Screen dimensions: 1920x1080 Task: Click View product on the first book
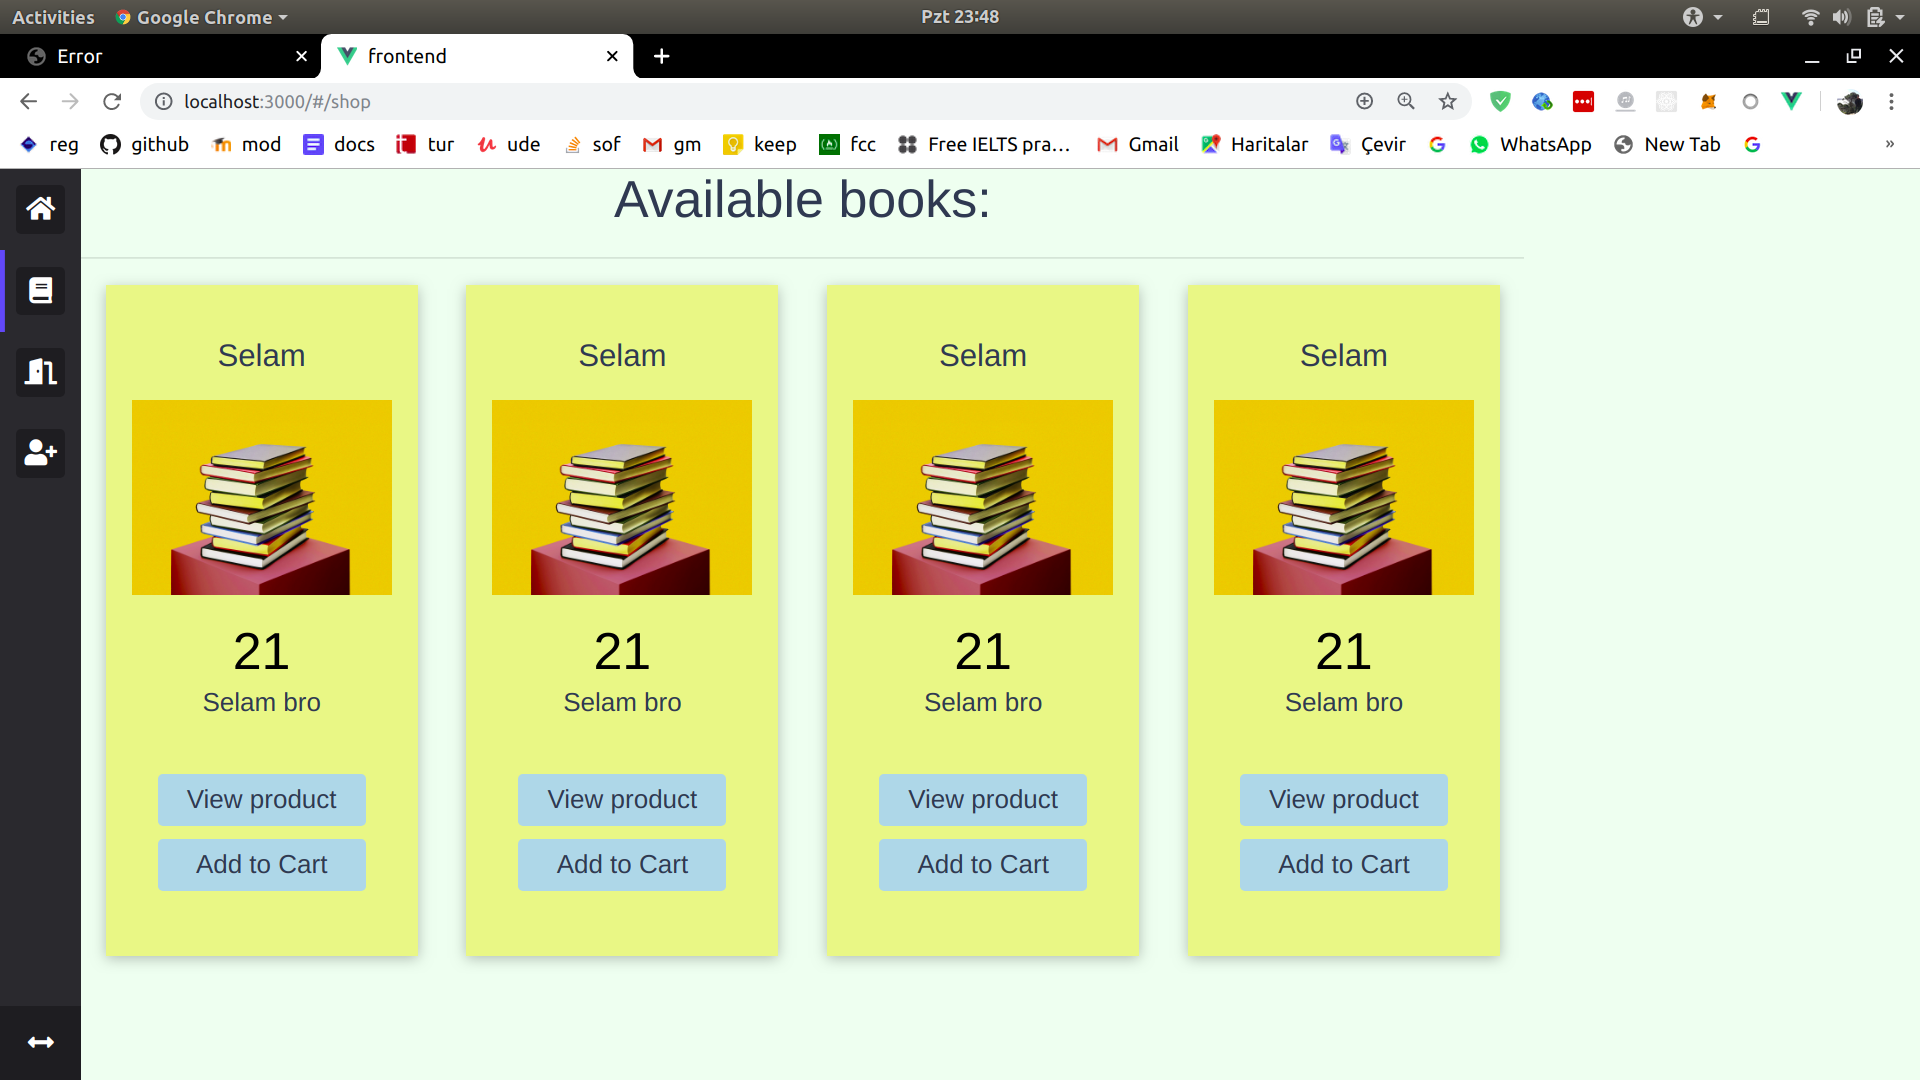[x=261, y=799]
